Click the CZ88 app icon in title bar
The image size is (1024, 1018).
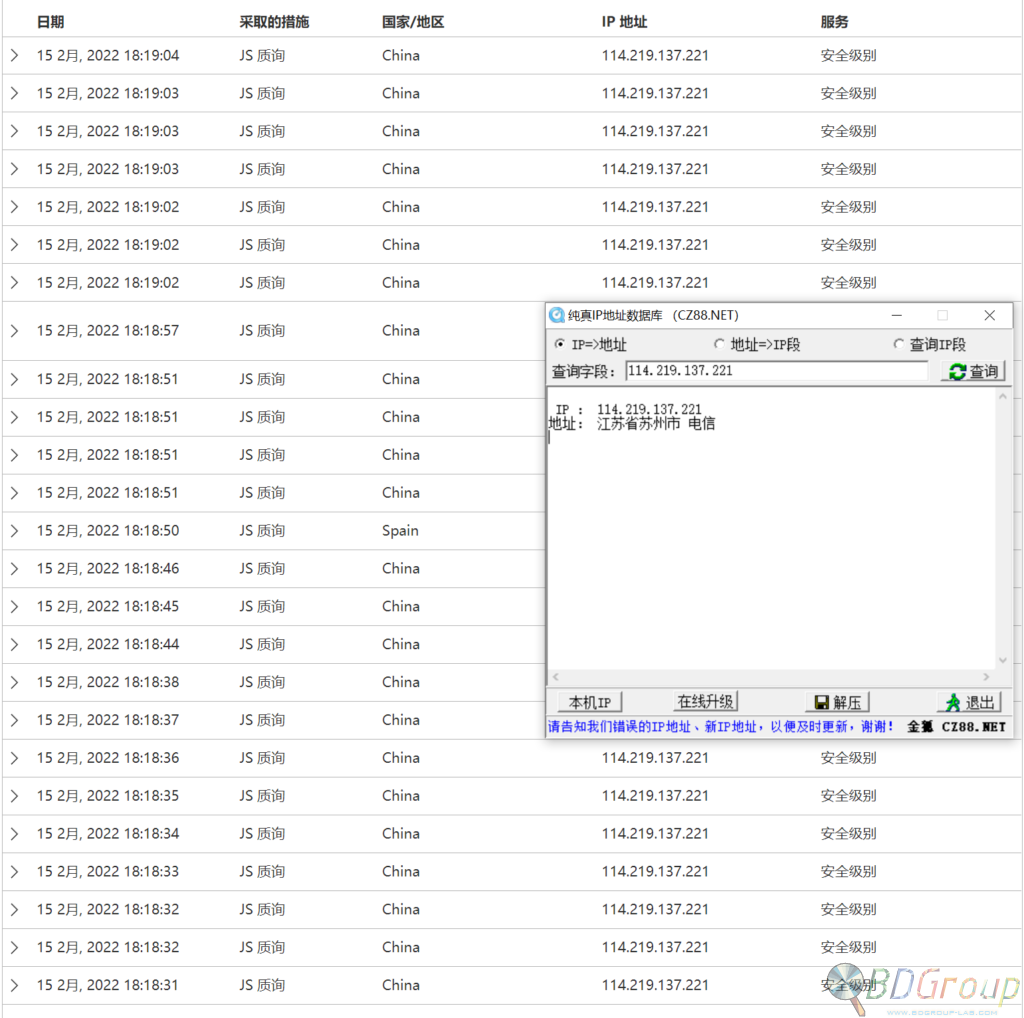tap(556, 315)
